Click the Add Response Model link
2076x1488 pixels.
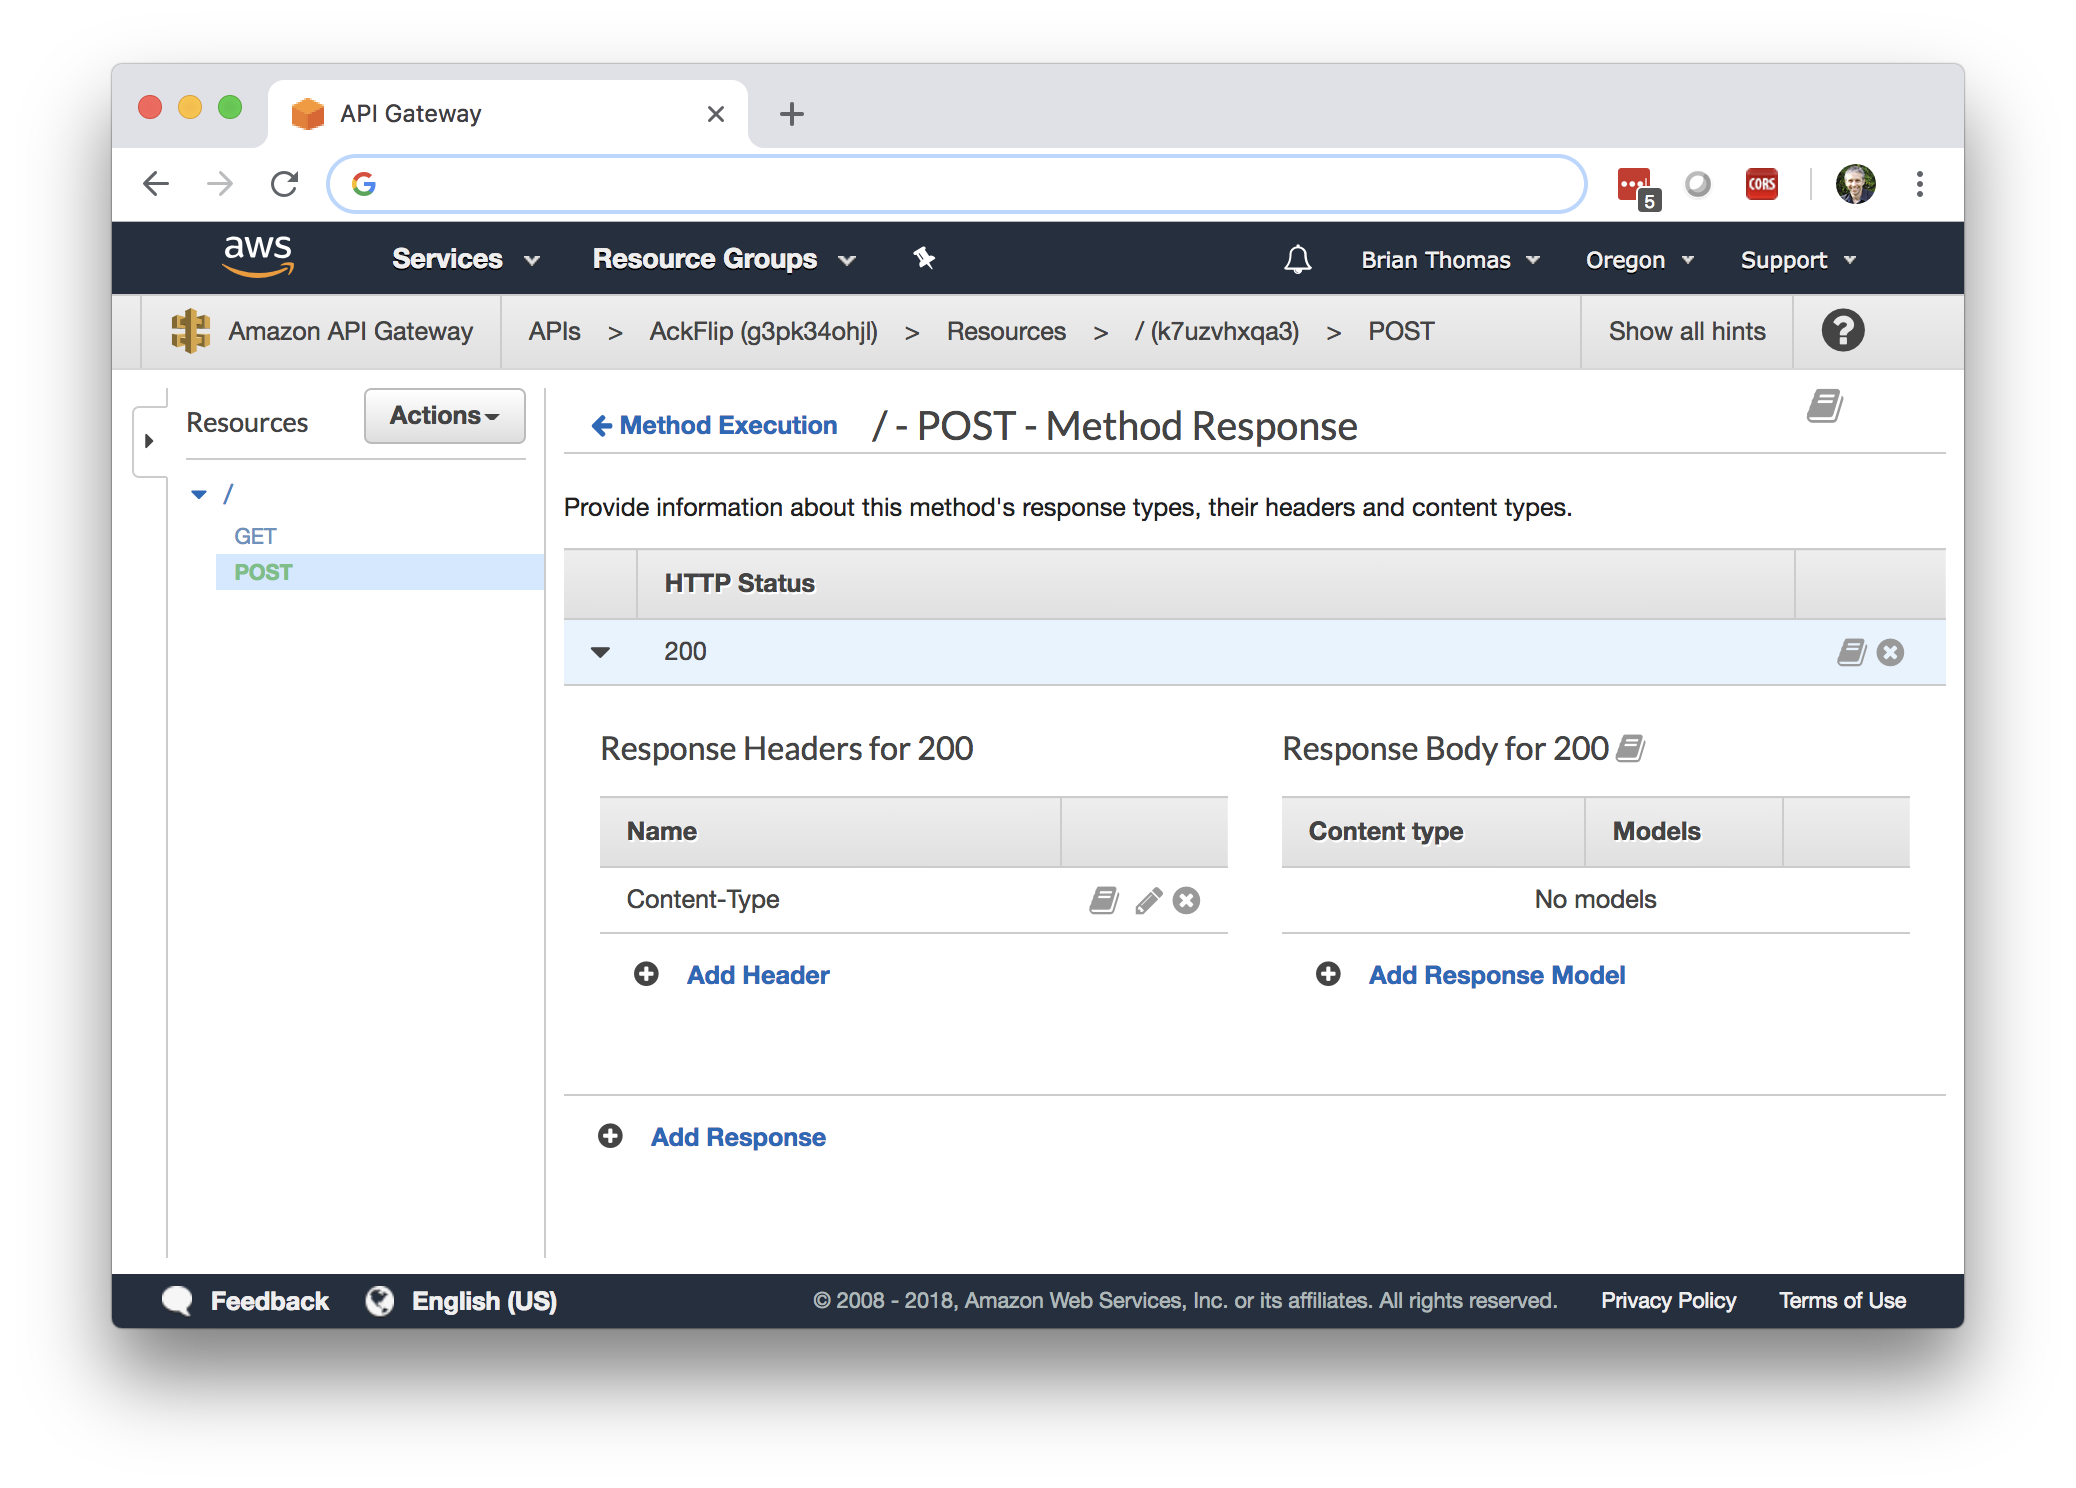[x=1496, y=975]
